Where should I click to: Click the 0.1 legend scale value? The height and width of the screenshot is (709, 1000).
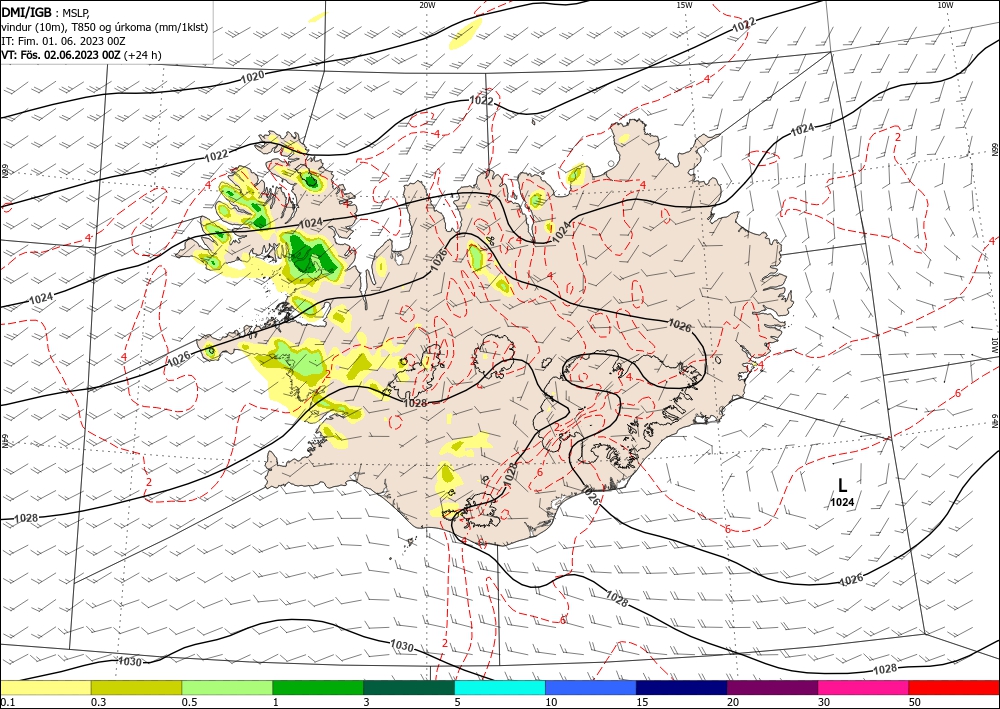coord(8,702)
